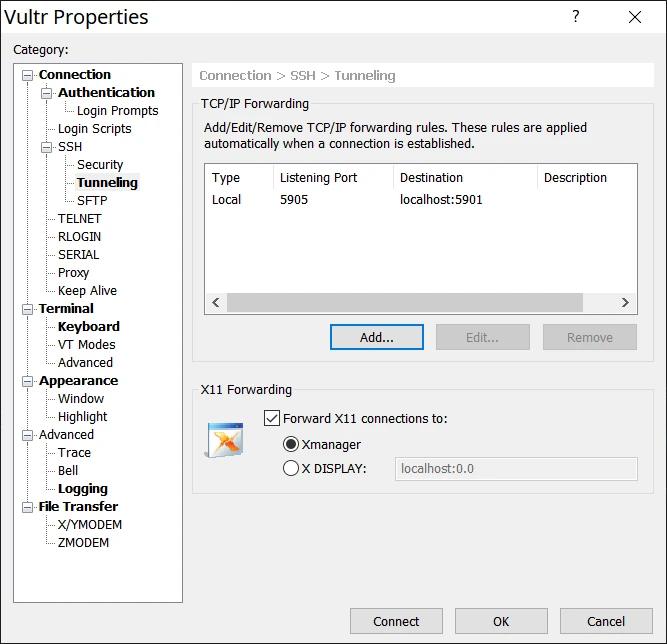This screenshot has width=667, height=644.
Task: Select the VT Modes category
Action: coord(86,345)
